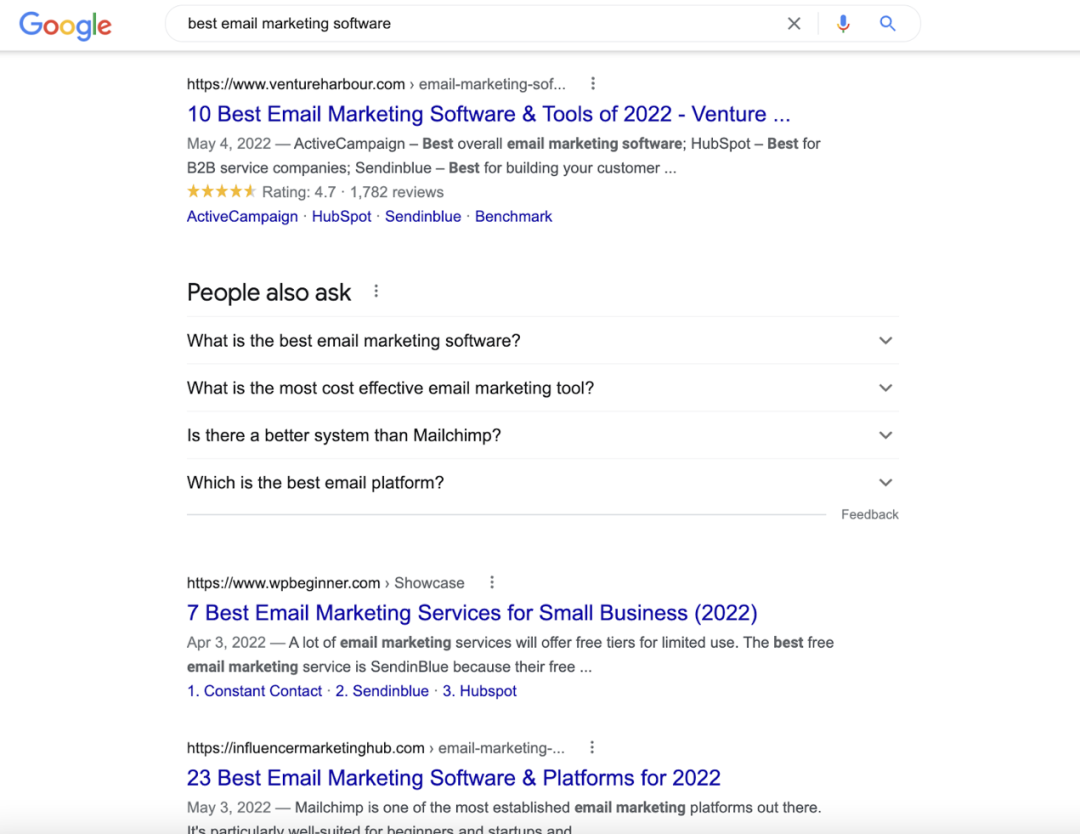Click the '1. Constant Contact' sitelink

click(x=255, y=690)
